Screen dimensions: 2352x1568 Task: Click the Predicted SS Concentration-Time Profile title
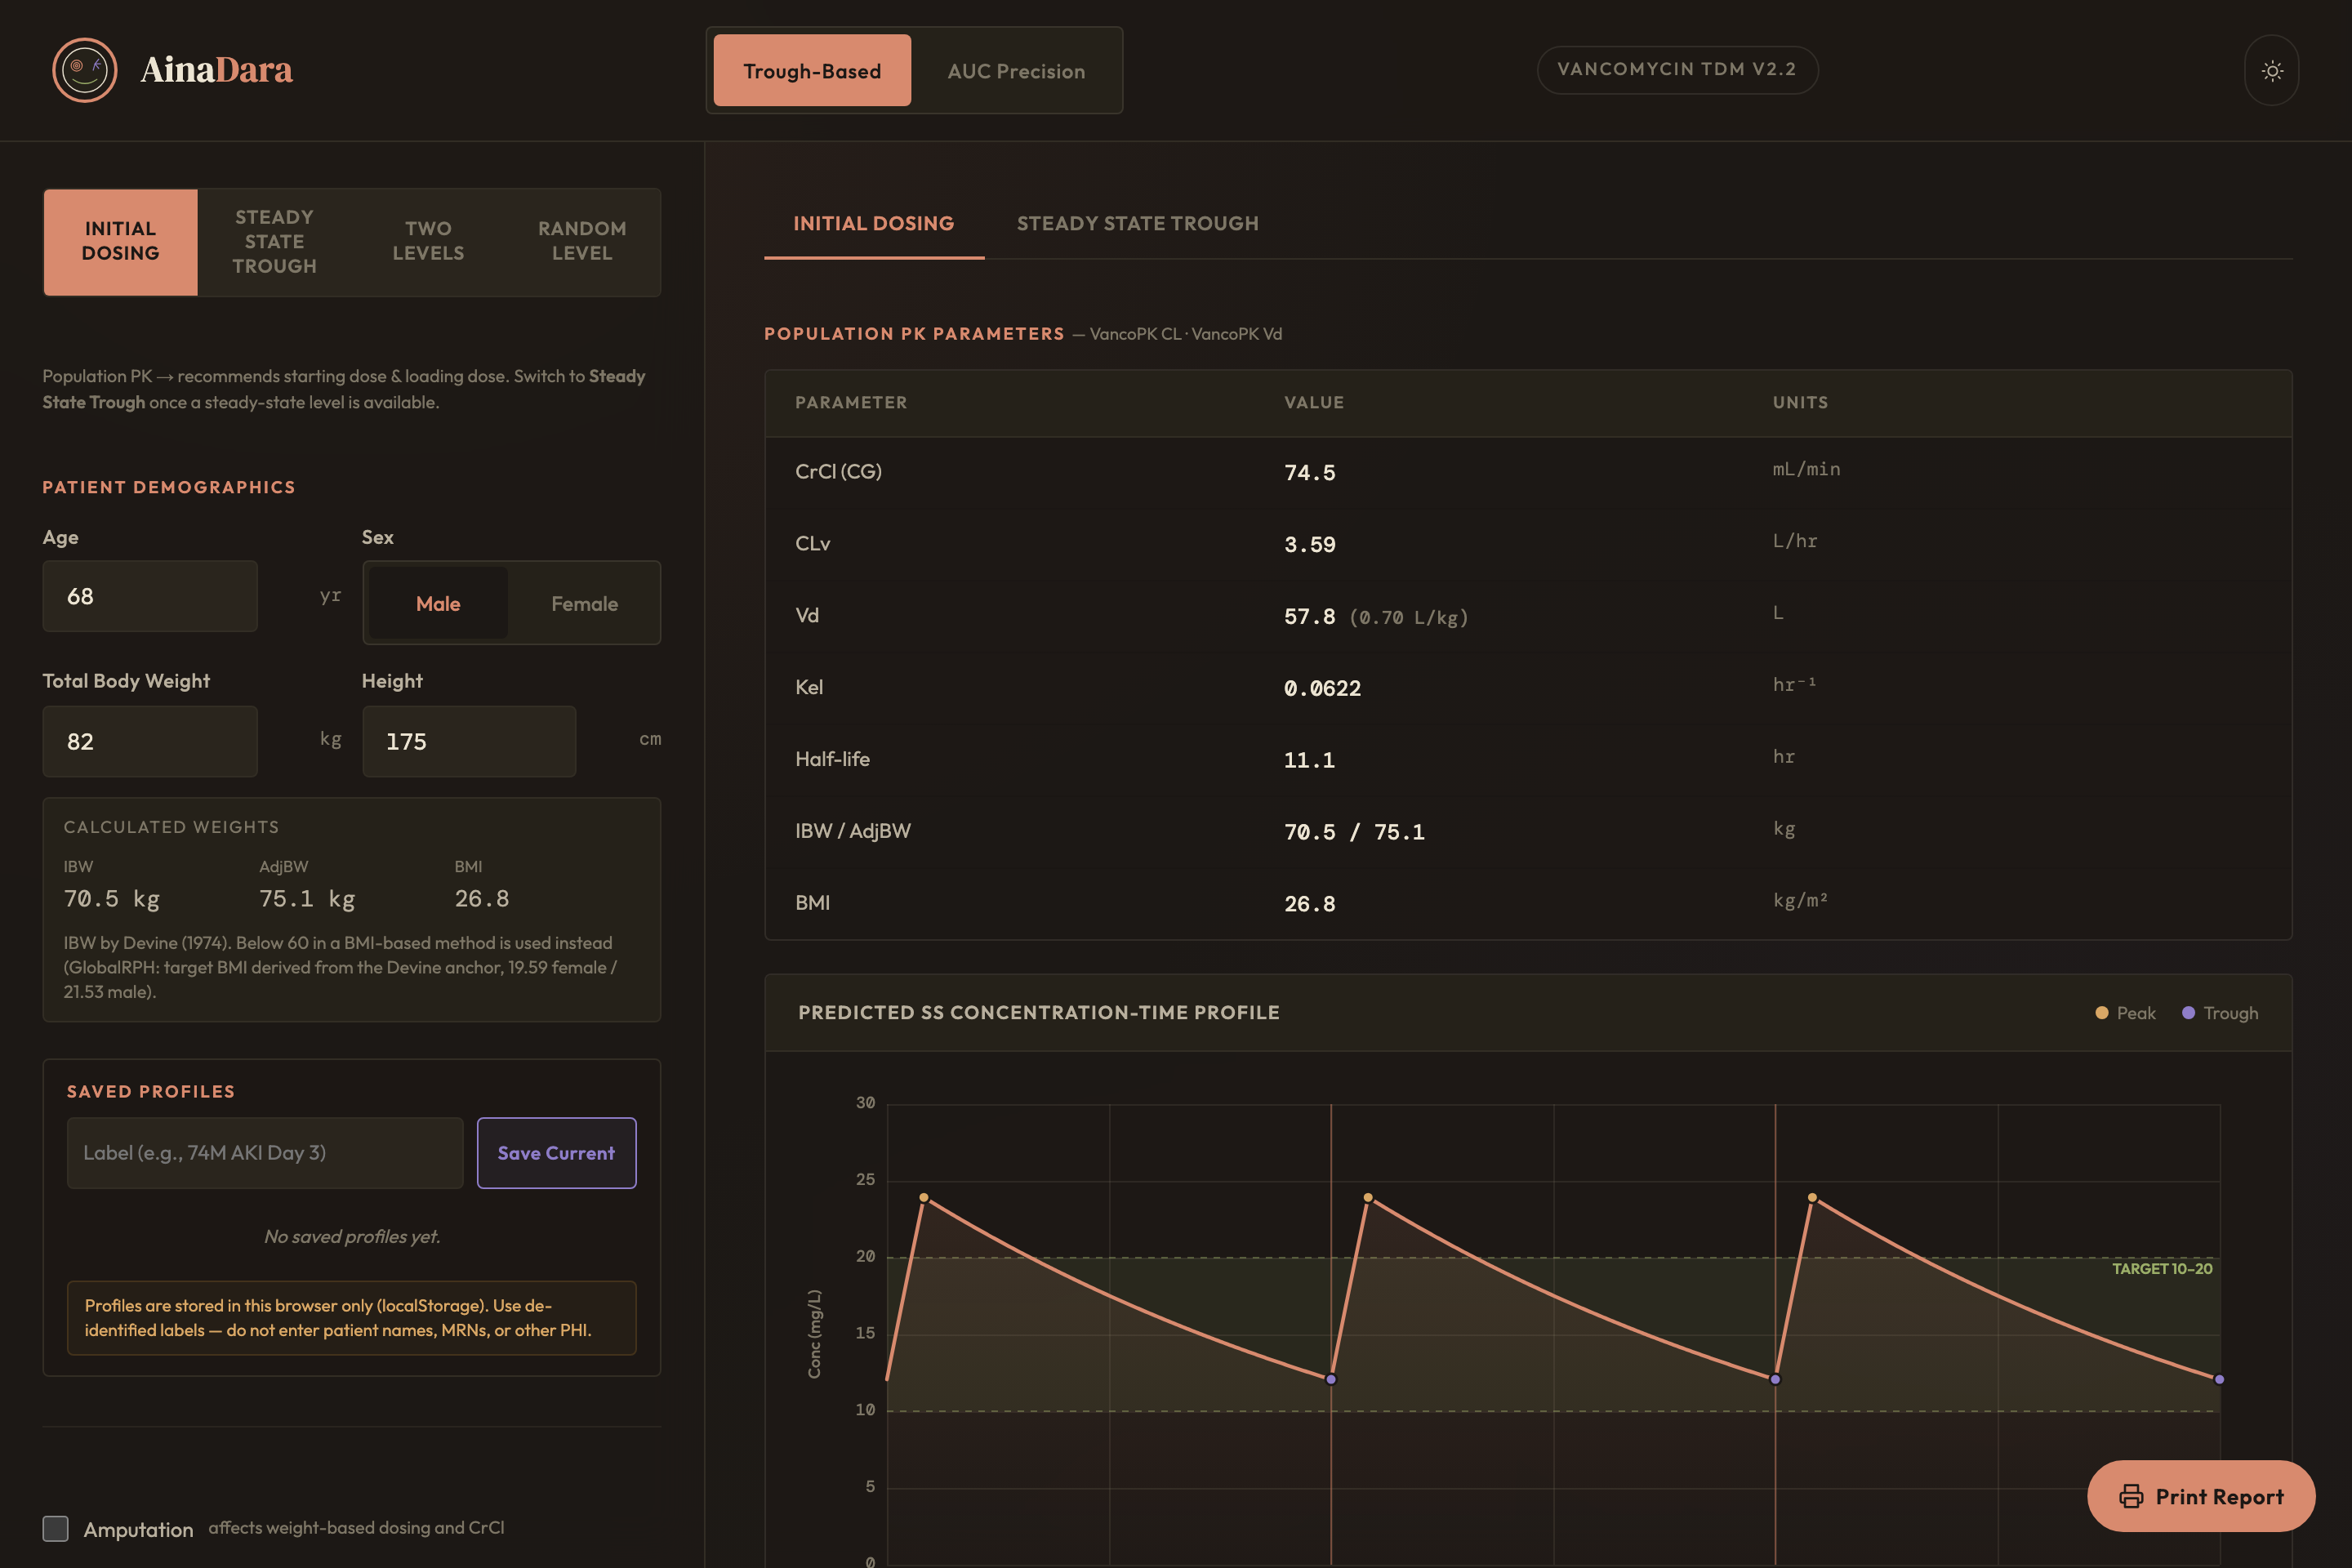[x=1039, y=1012]
